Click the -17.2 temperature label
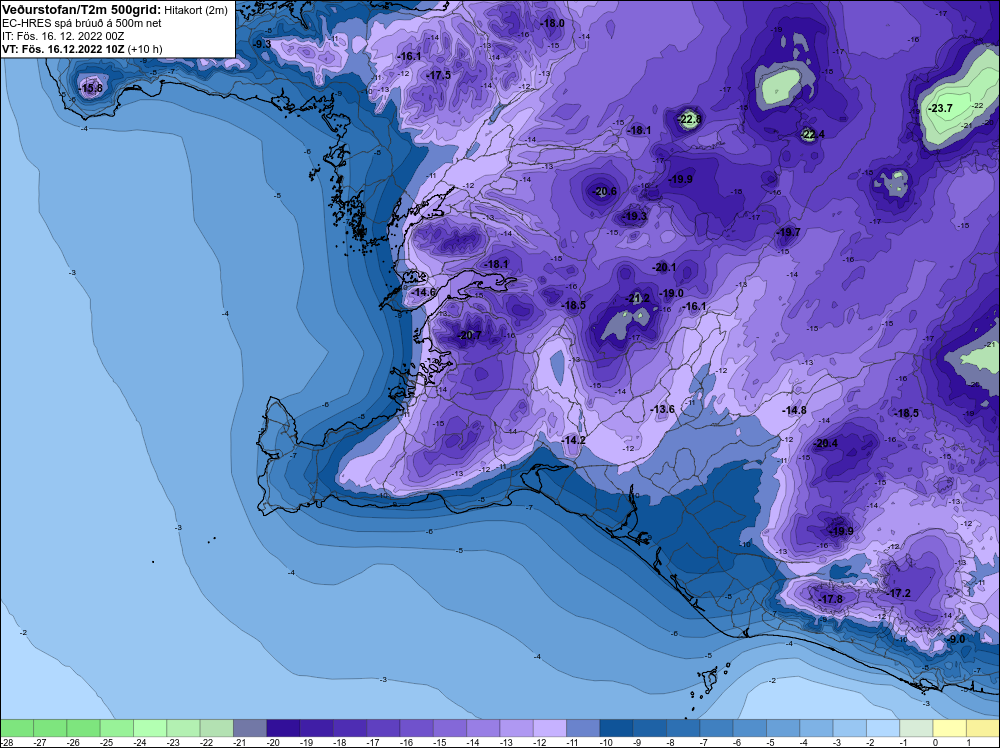The height and width of the screenshot is (748, 1000). click(x=899, y=594)
